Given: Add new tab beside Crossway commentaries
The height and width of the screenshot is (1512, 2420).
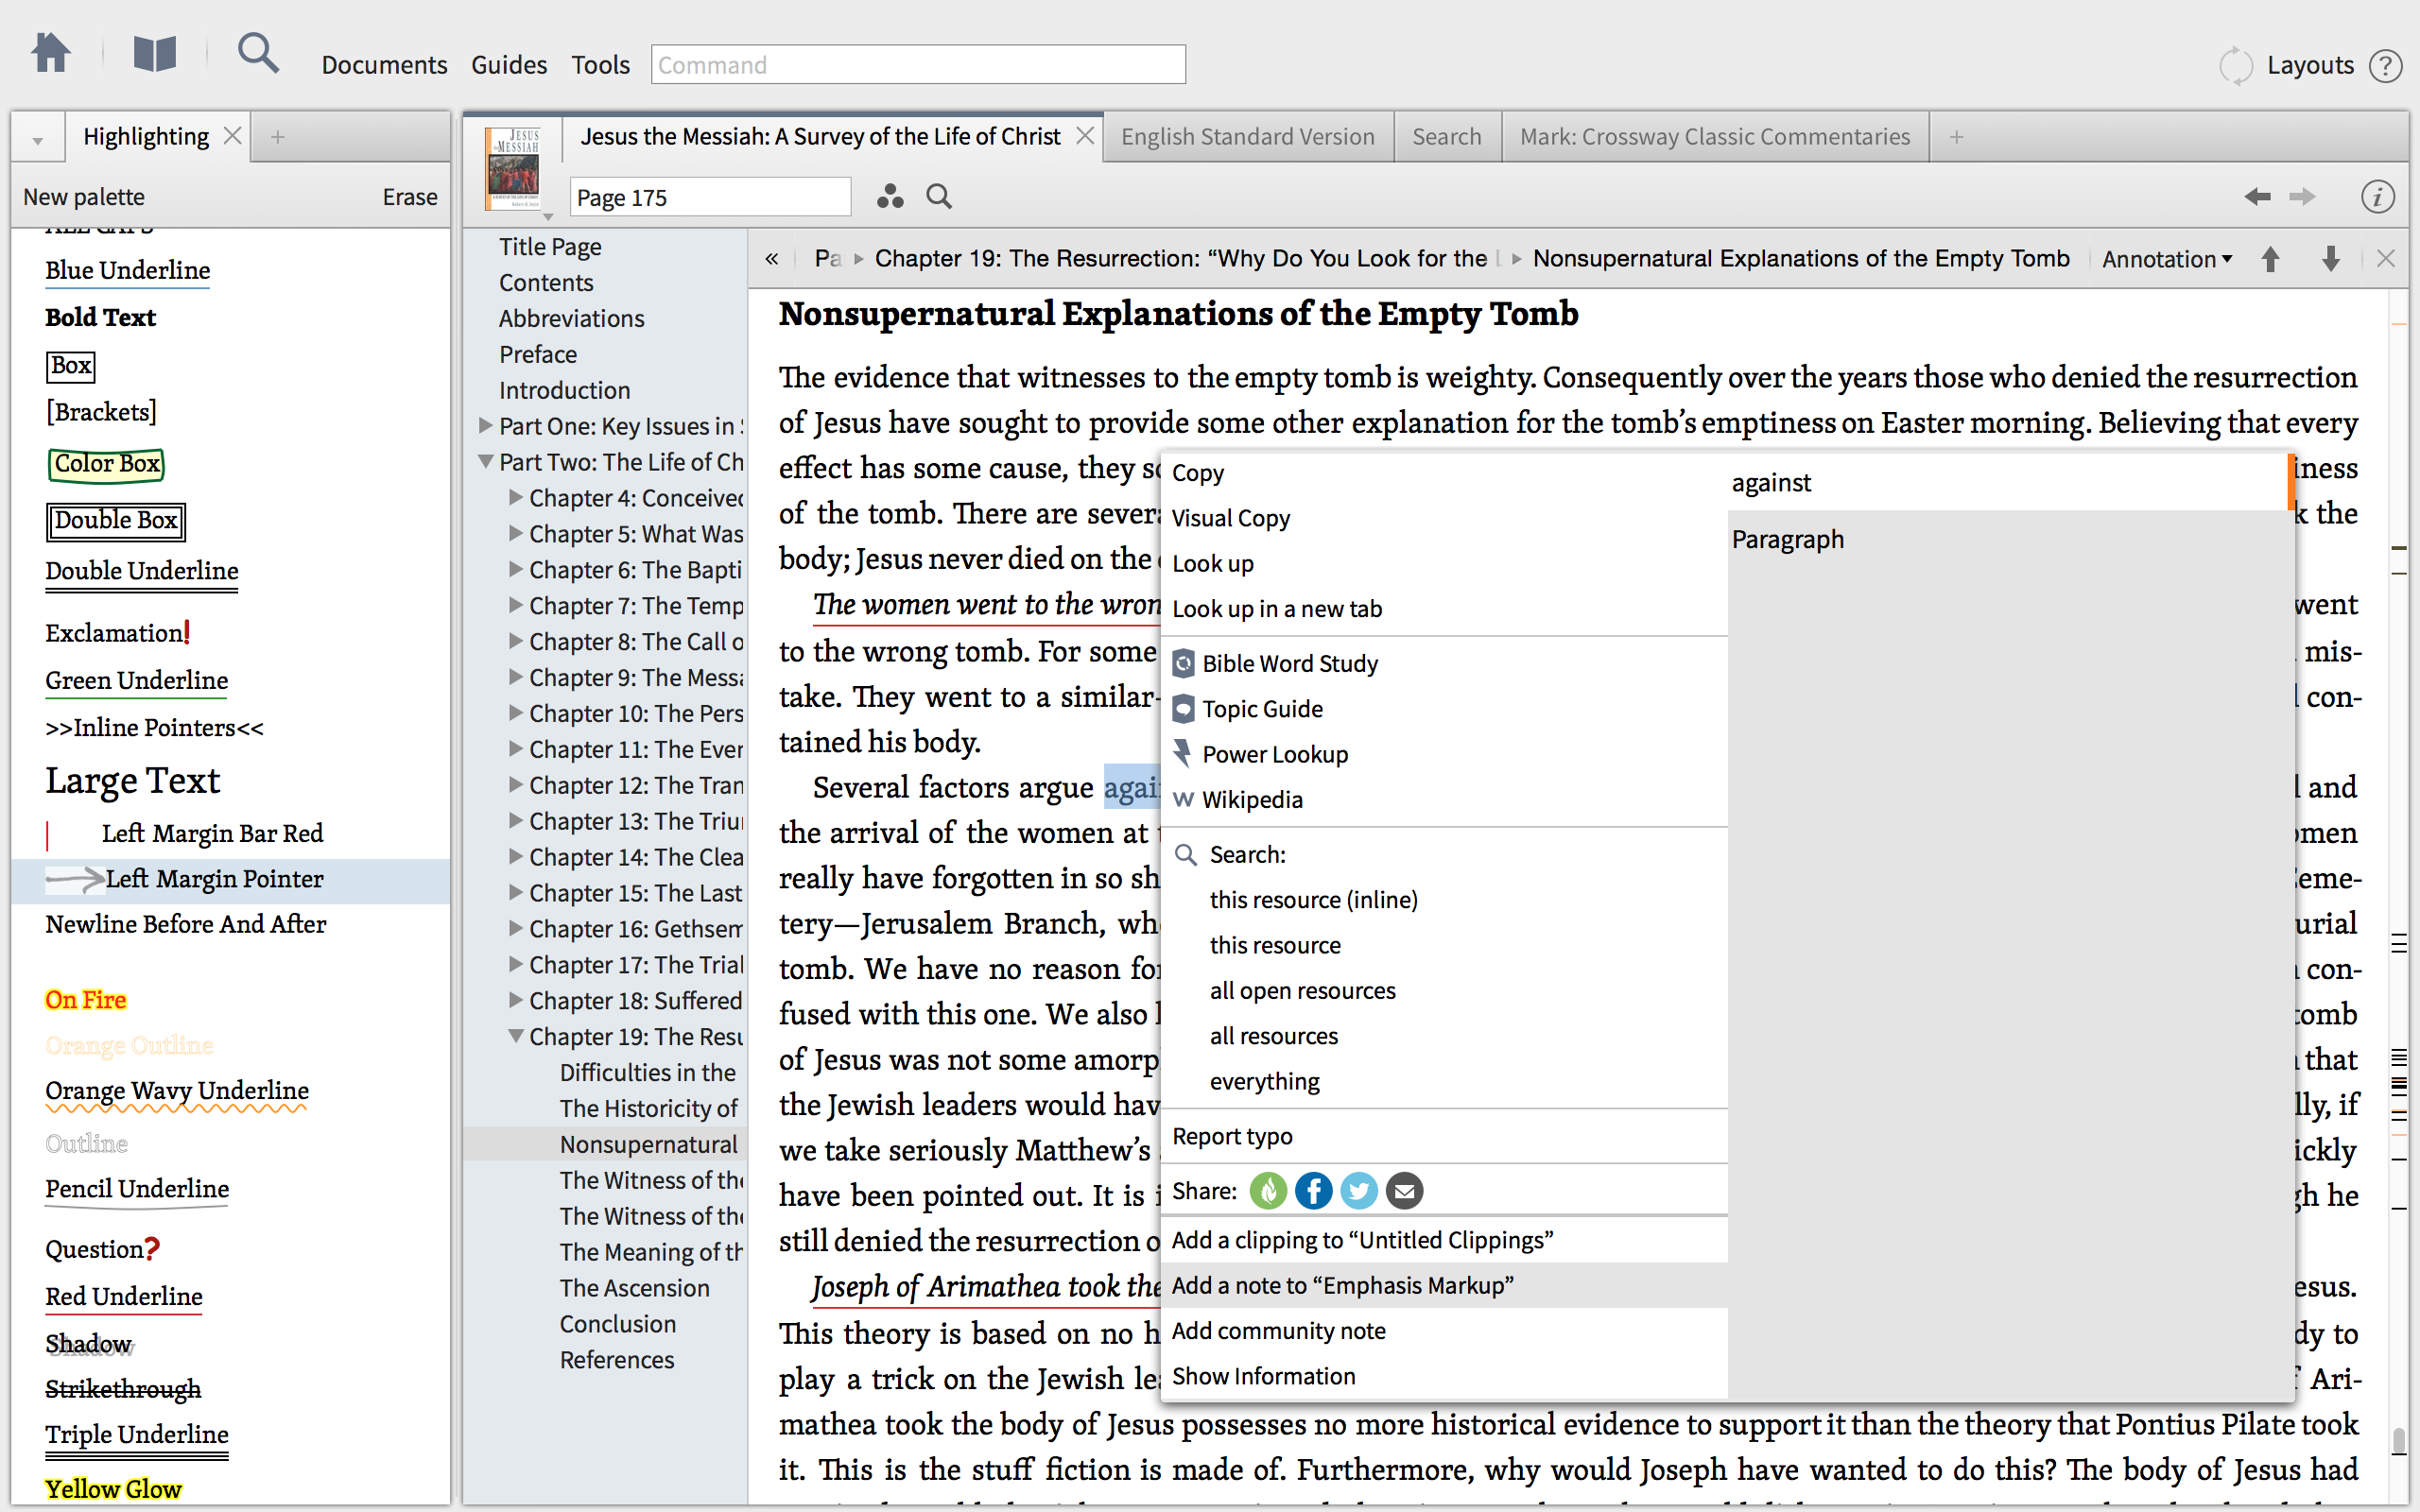Looking at the screenshot, I should (1956, 137).
